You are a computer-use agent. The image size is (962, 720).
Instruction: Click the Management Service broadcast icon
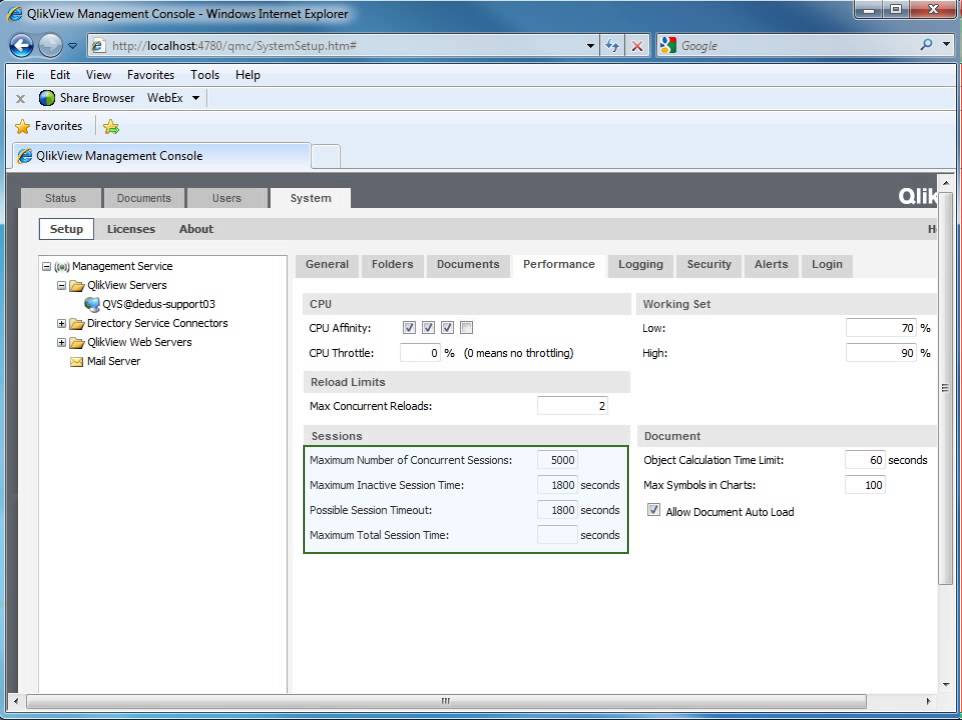point(62,267)
